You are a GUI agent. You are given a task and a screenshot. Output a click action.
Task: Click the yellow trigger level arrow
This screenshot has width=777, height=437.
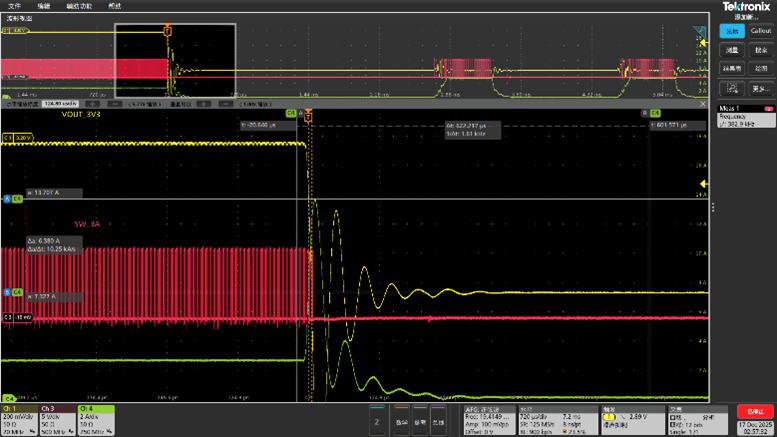(x=704, y=184)
